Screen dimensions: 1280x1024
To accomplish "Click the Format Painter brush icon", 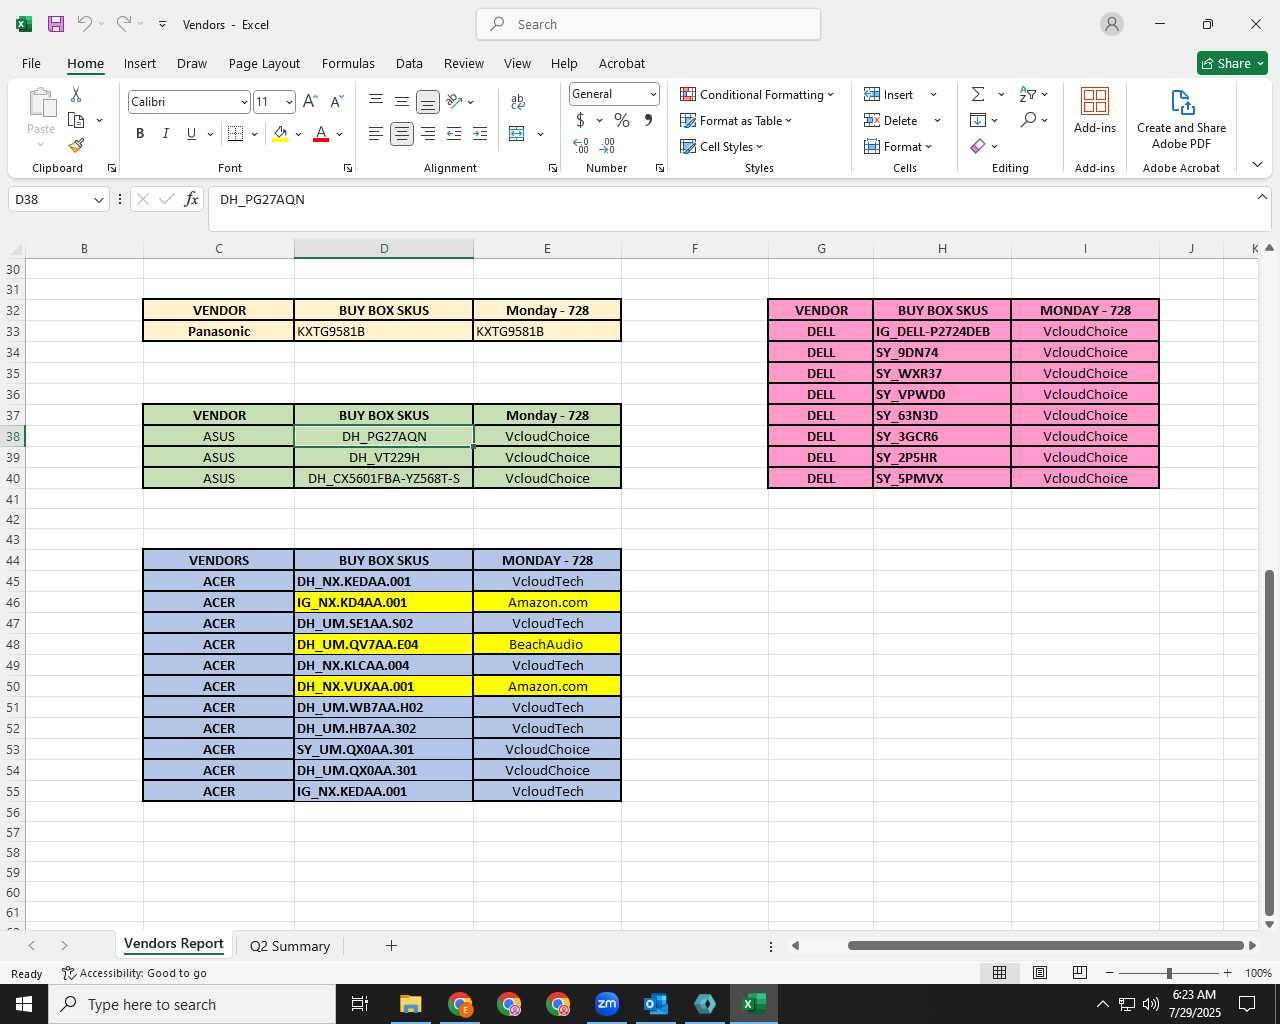I will (76, 145).
